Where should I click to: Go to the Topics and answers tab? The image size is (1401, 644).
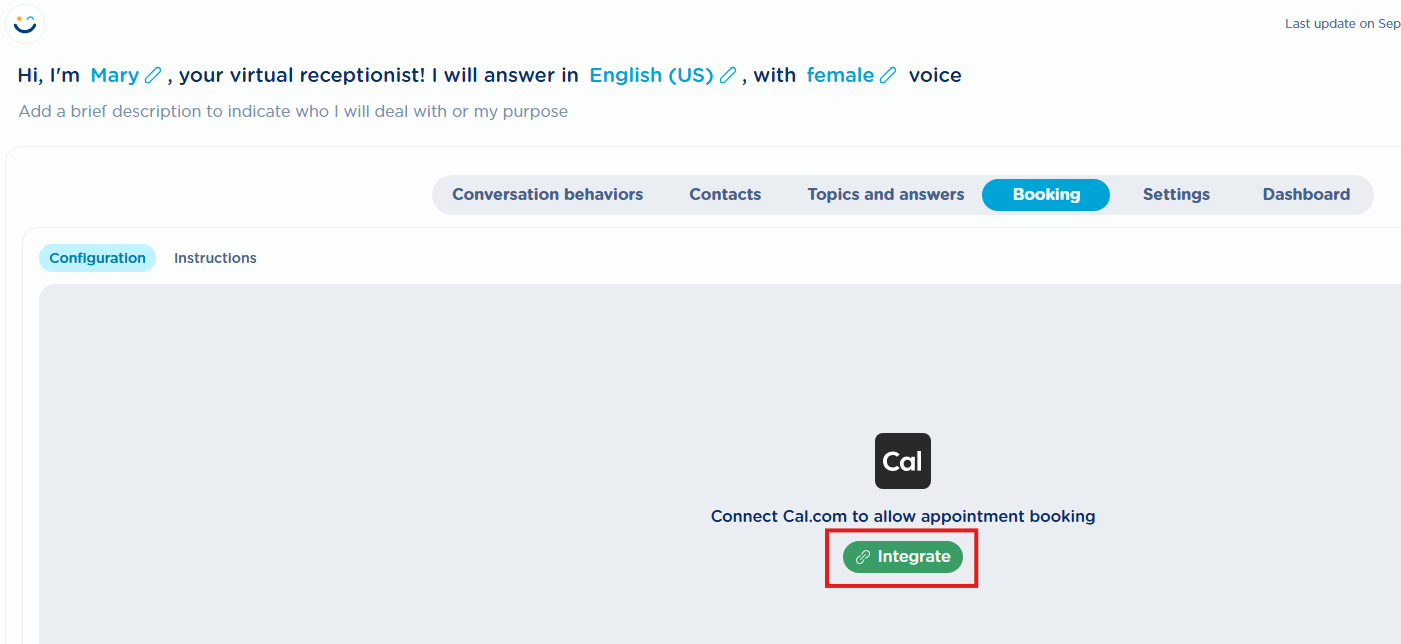coord(886,195)
